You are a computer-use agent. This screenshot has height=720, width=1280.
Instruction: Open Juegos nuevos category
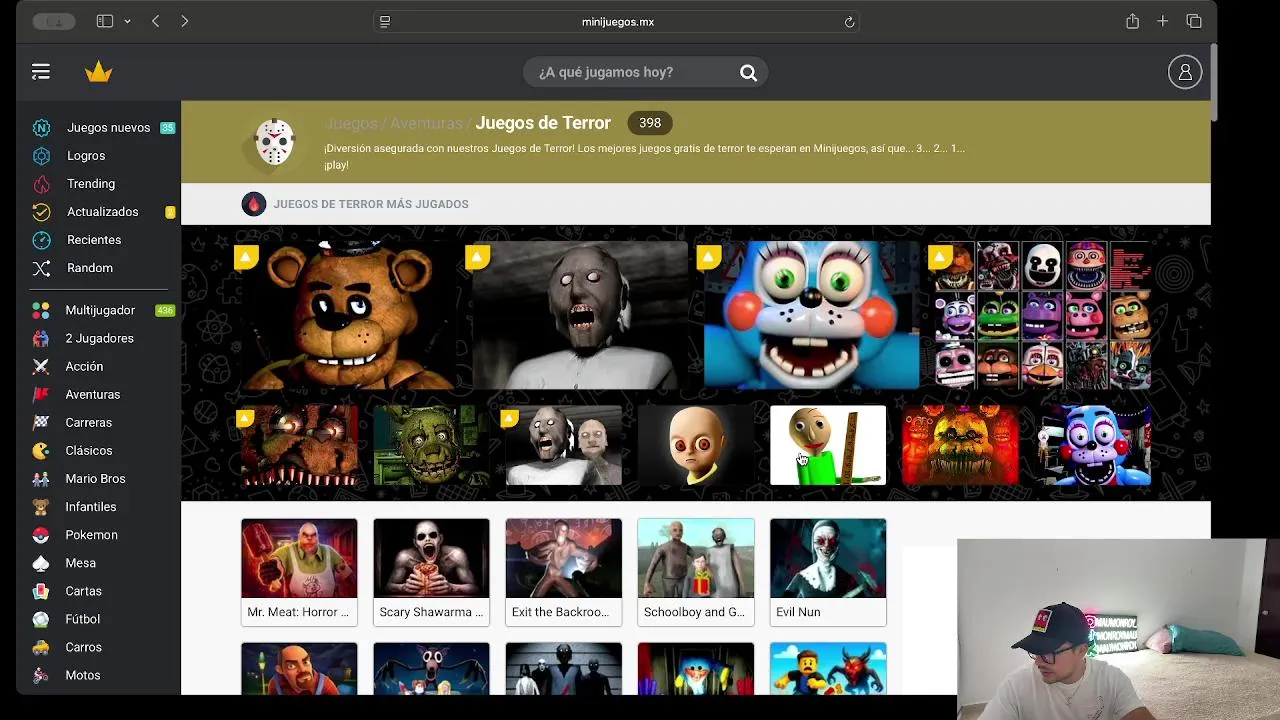coord(108,128)
